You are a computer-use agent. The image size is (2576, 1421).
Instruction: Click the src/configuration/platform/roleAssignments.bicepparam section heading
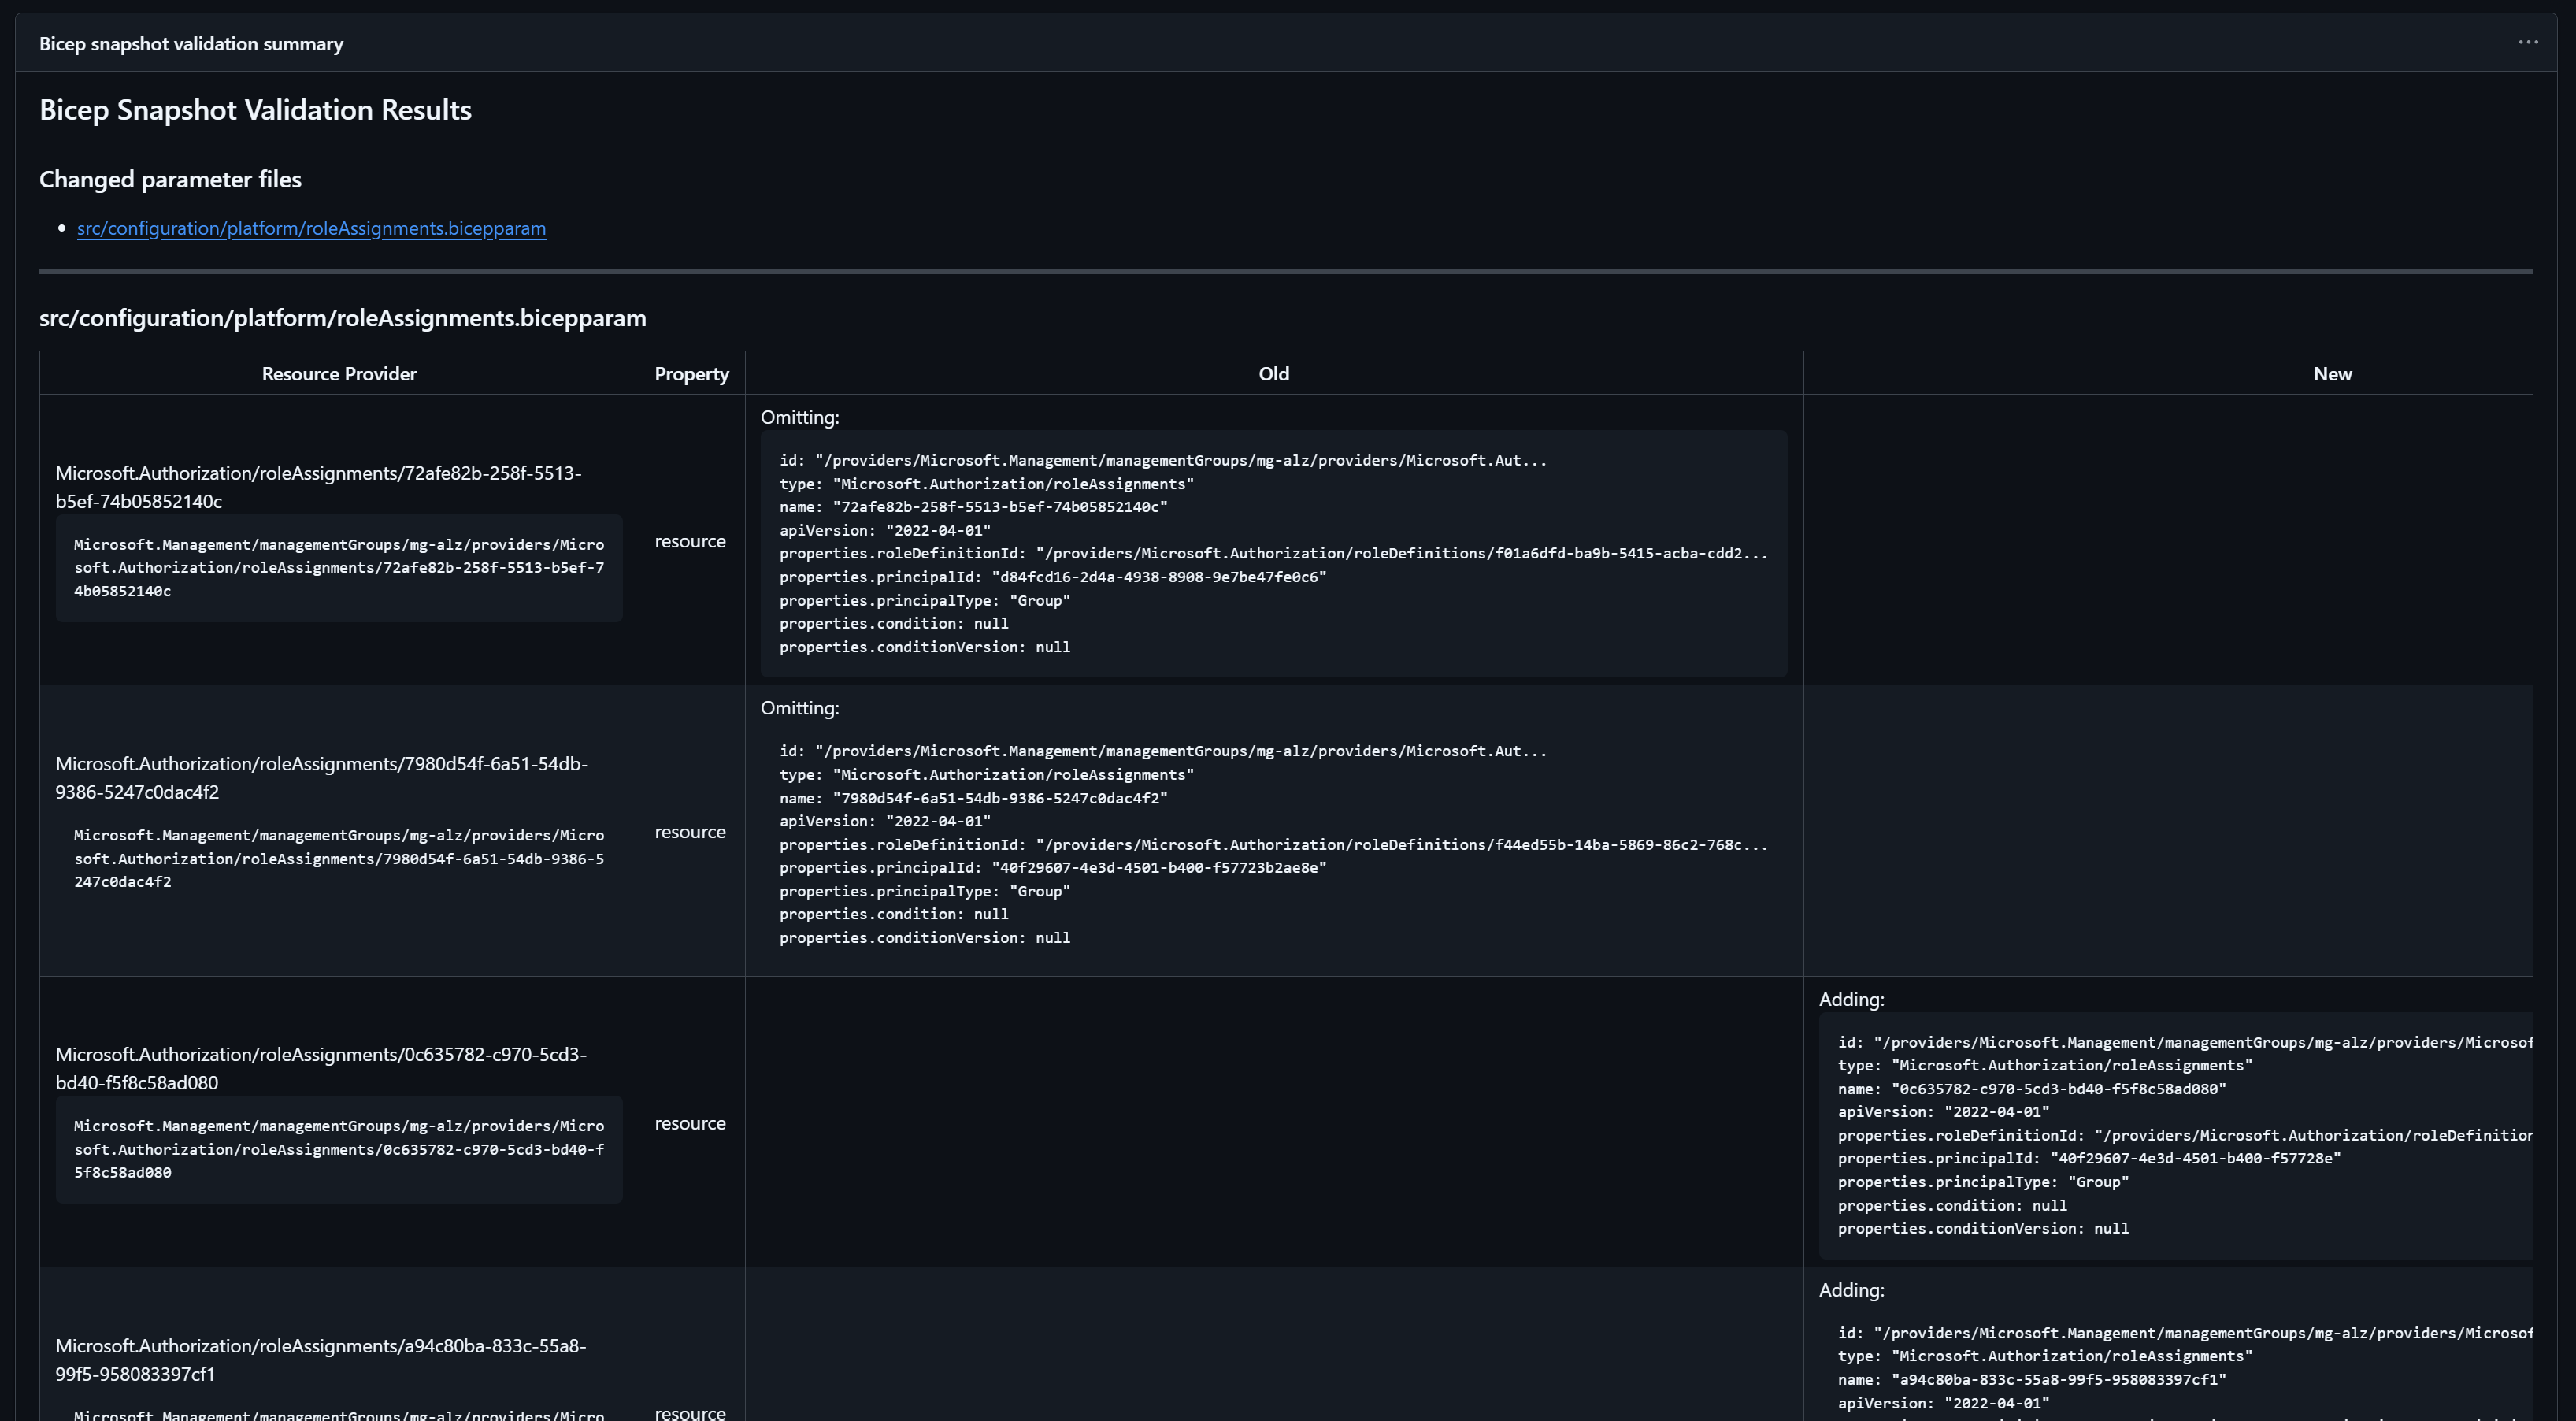tap(342, 318)
